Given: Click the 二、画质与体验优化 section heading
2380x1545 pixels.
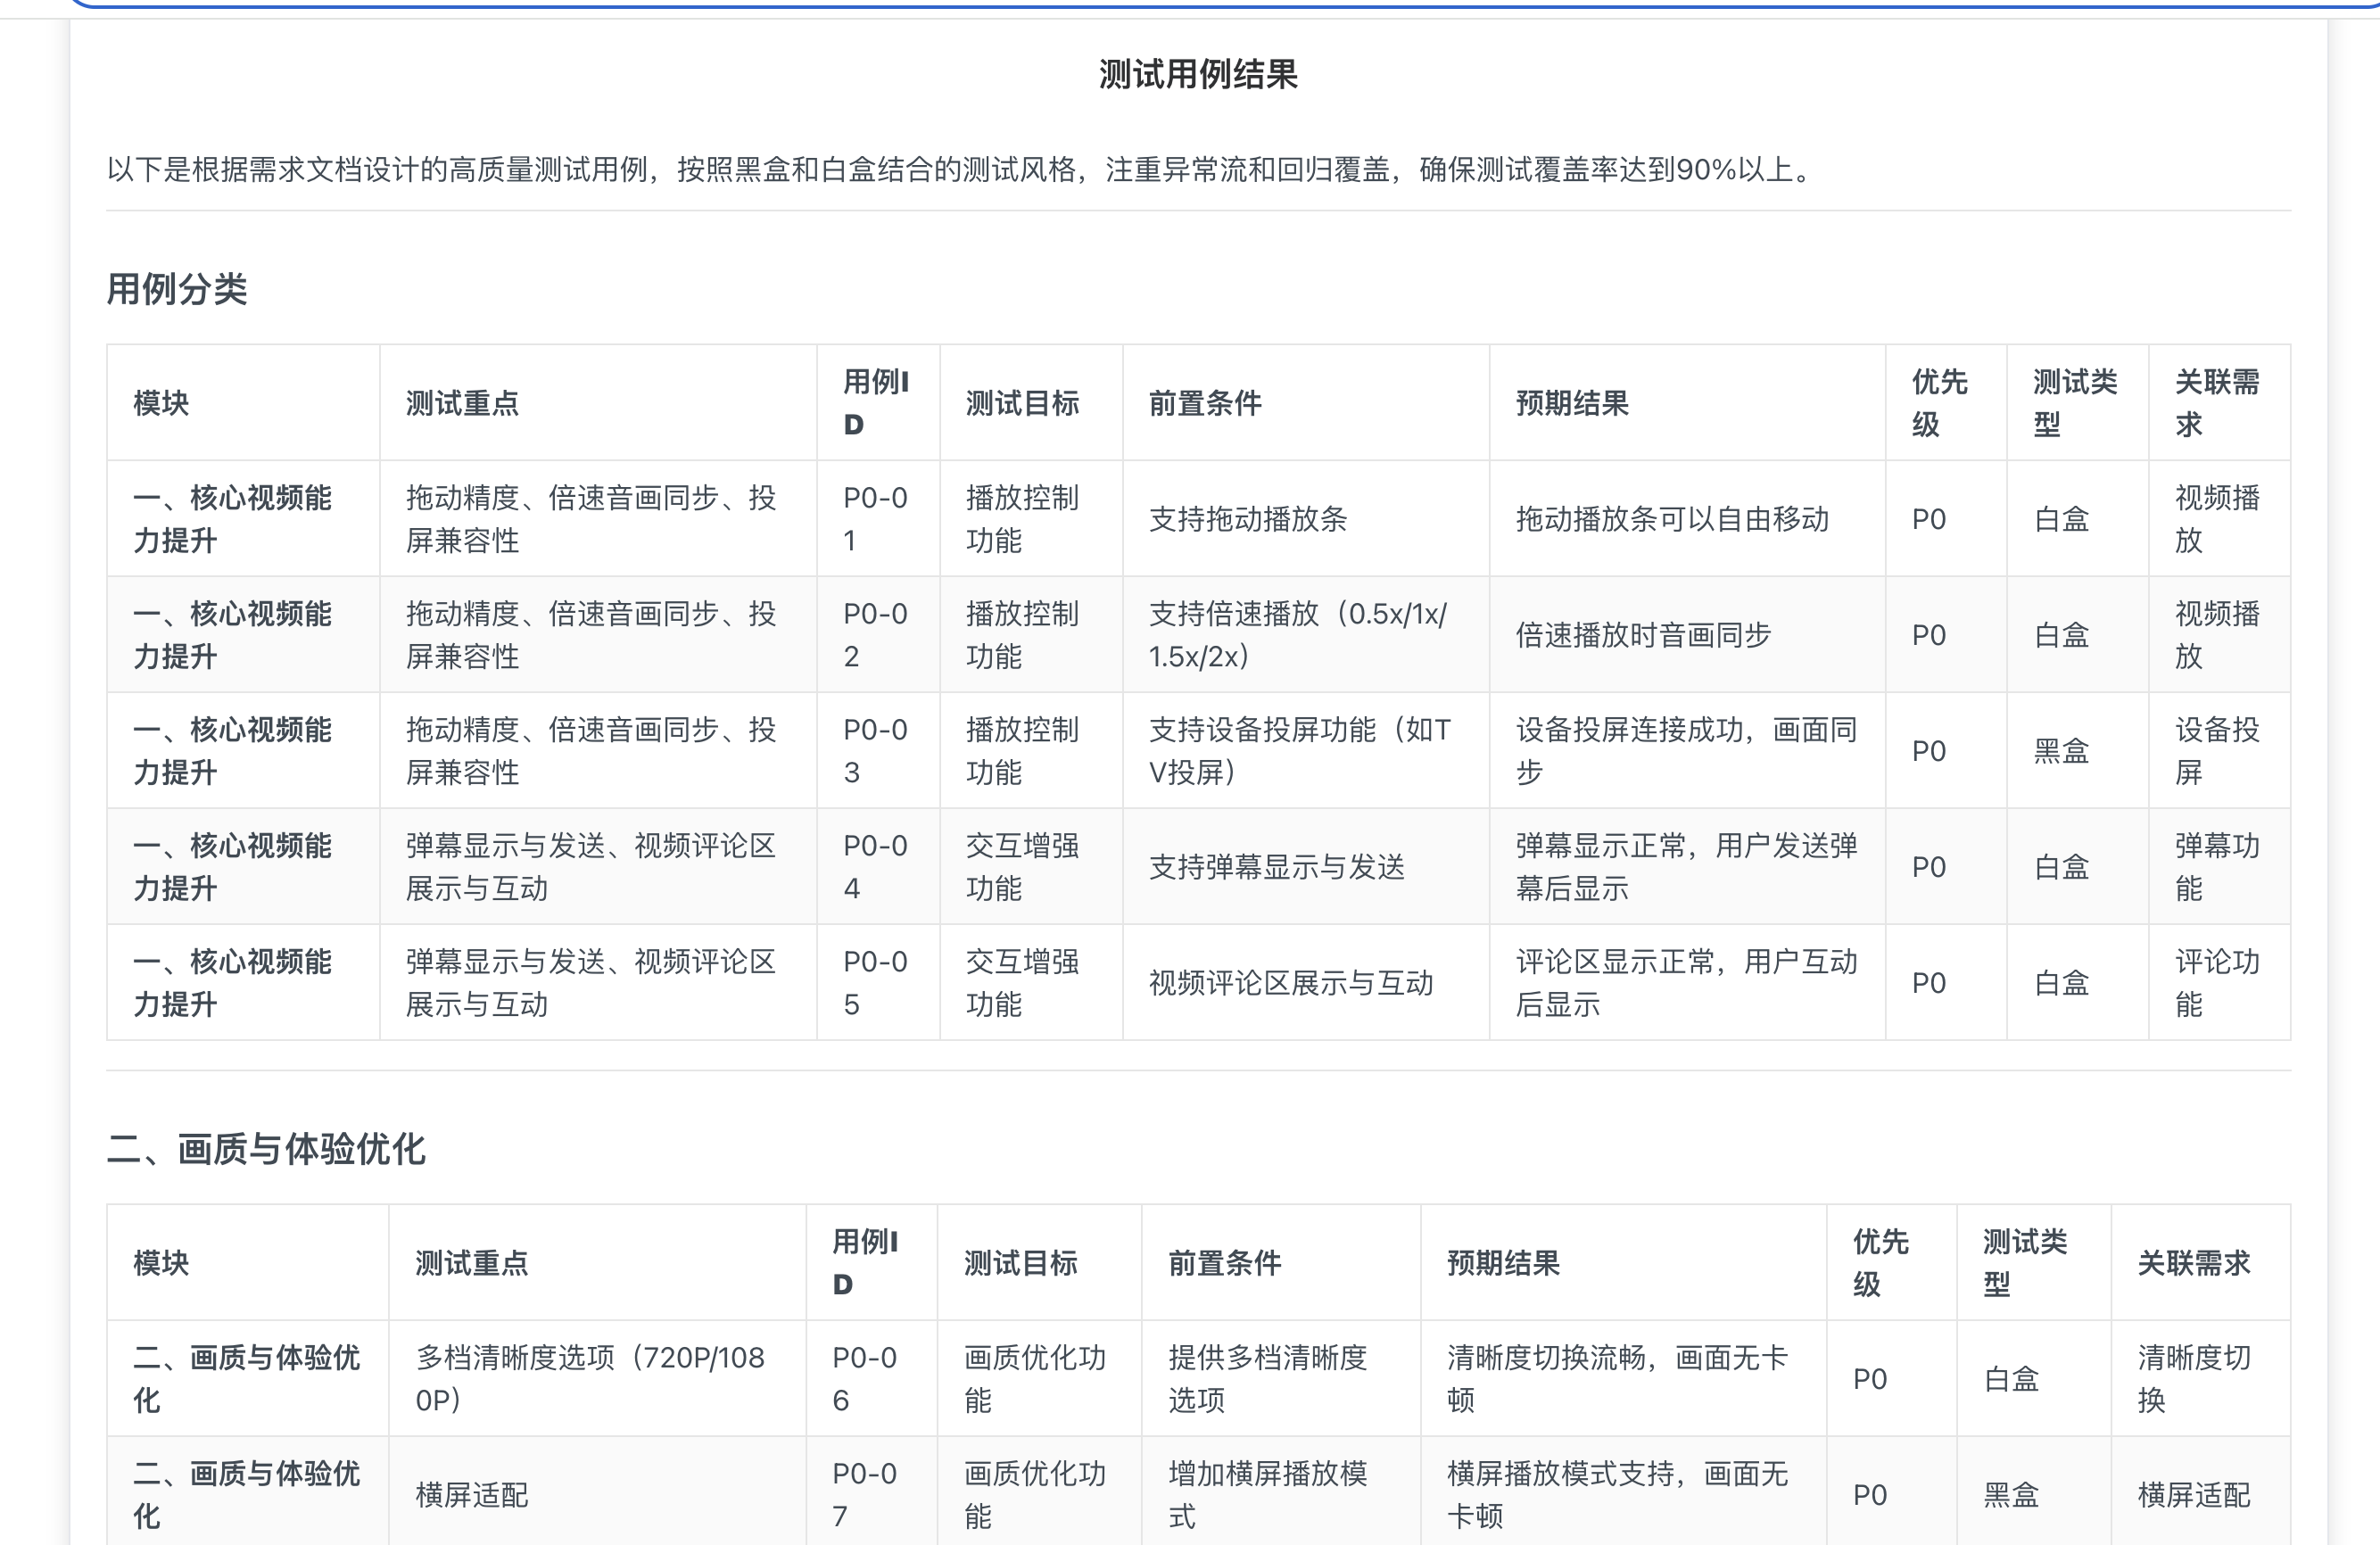Looking at the screenshot, I should point(266,1149).
